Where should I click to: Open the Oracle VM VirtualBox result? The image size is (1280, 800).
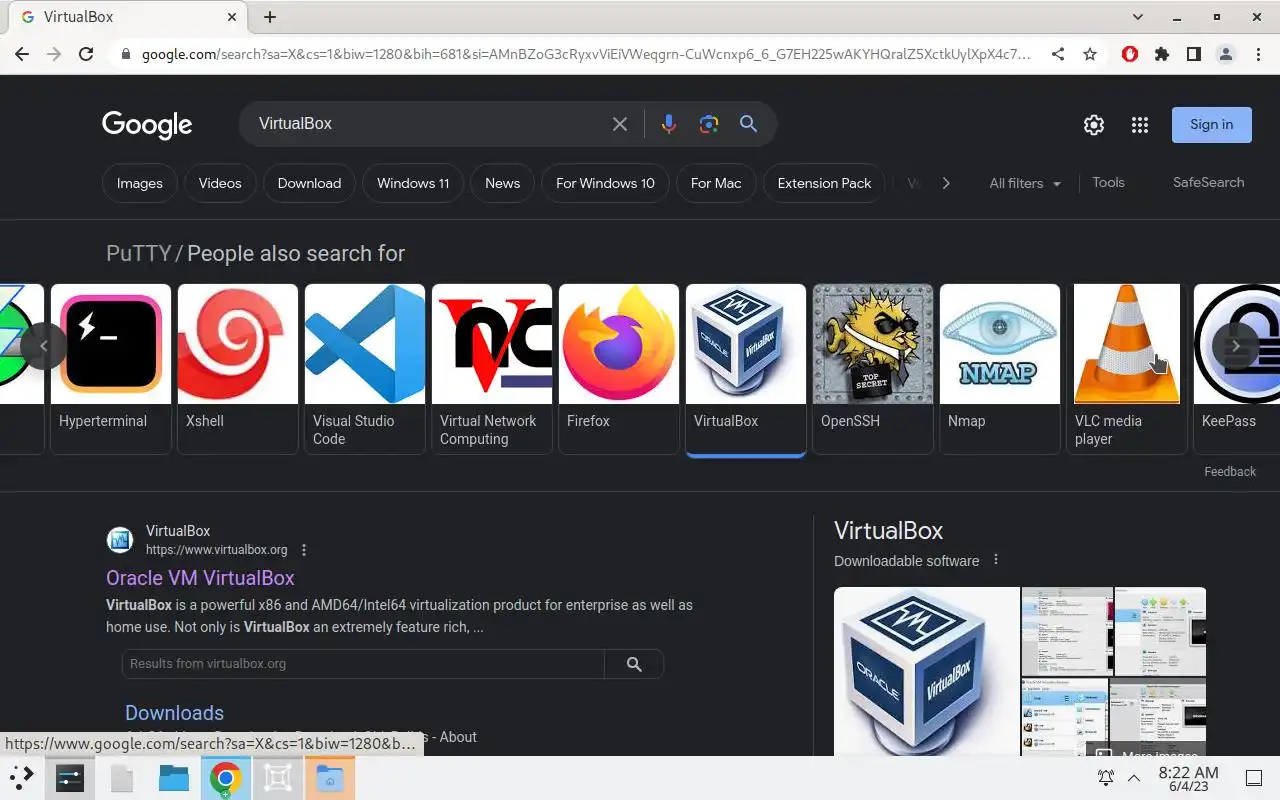pyautogui.click(x=200, y=578)
